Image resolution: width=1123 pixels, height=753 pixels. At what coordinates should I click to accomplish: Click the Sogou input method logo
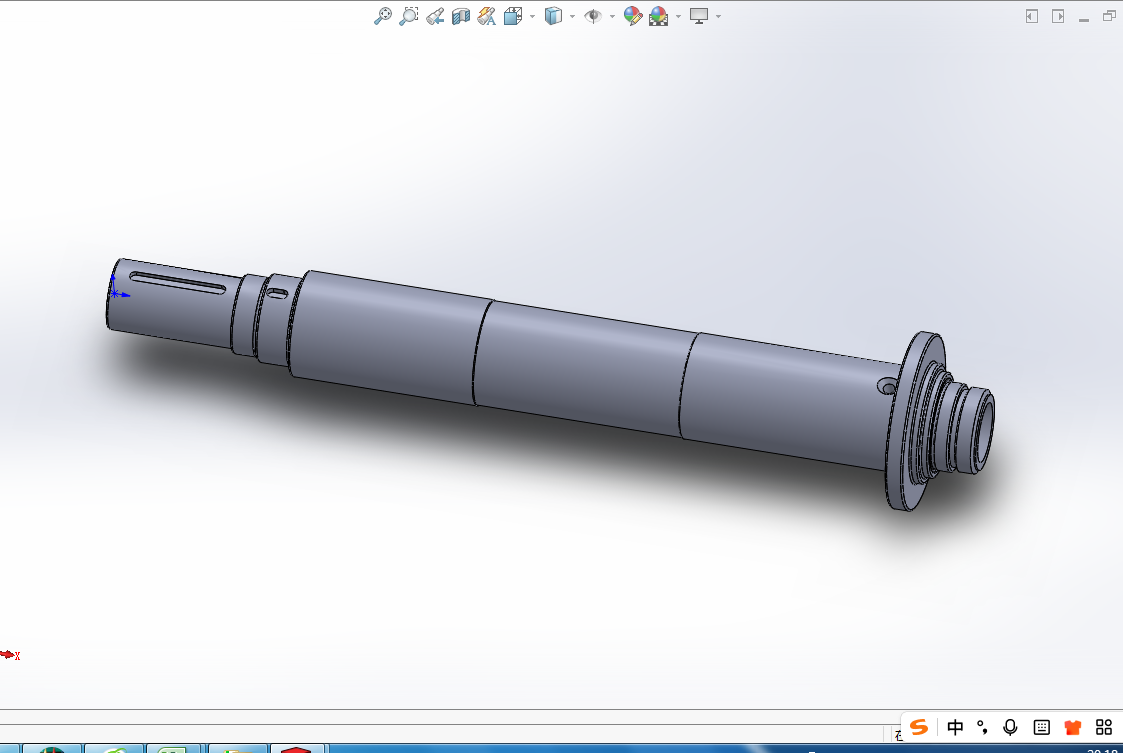click(x=919, y=727)
